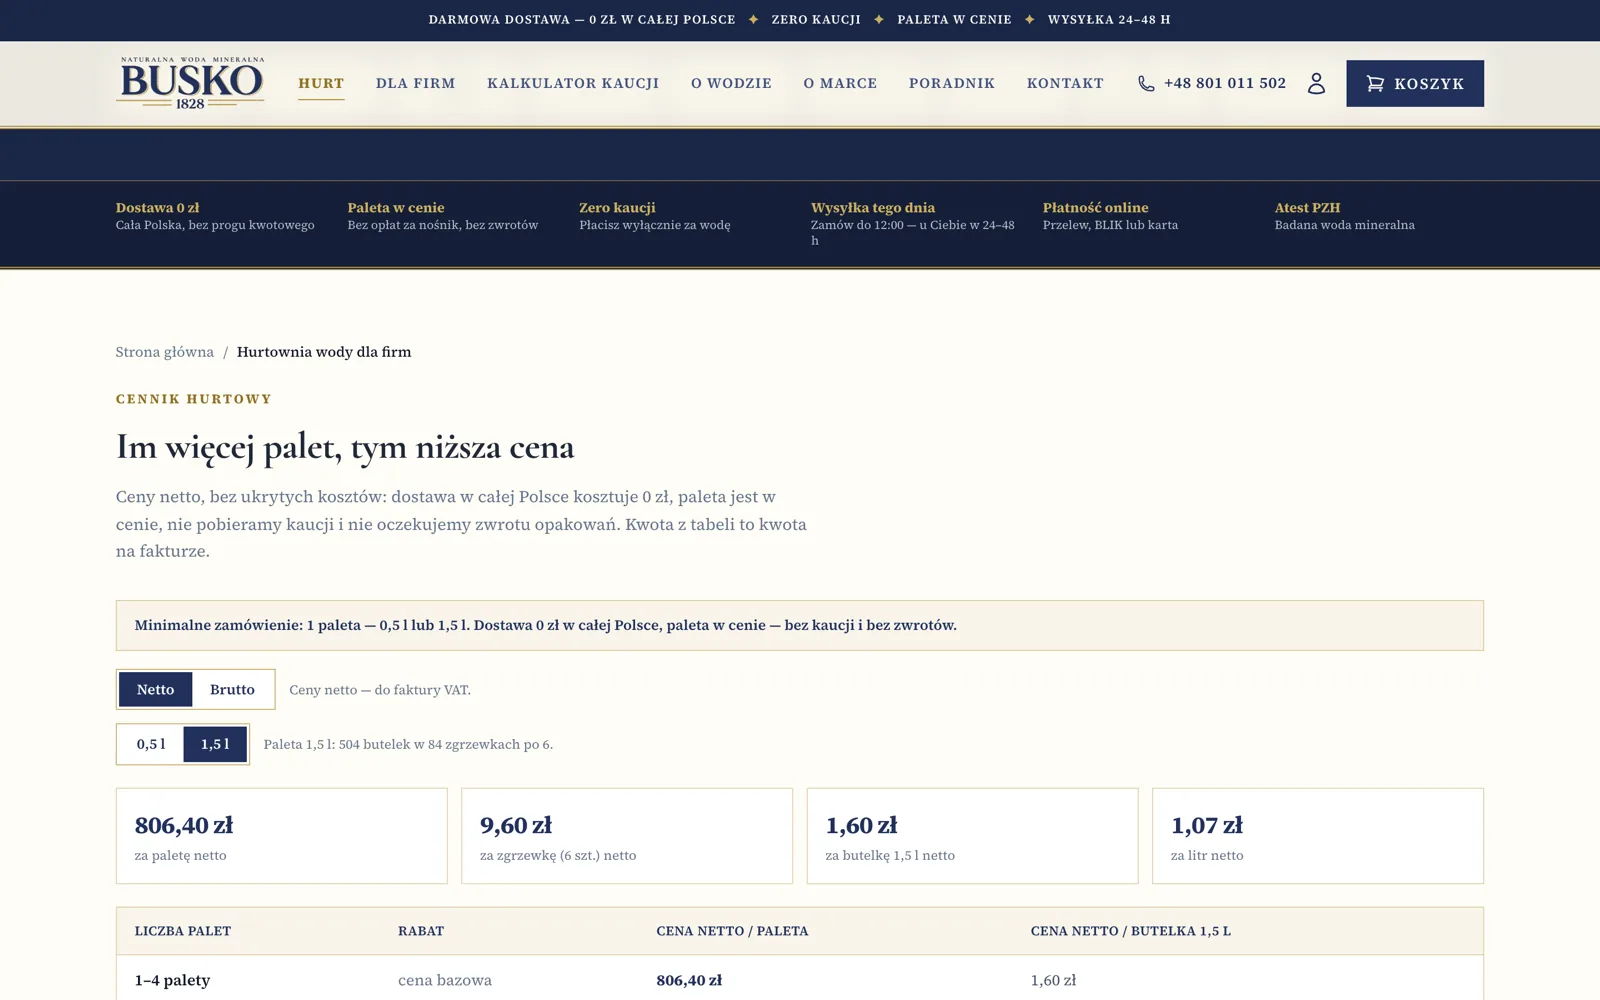Choose the 0,5 l bottle size
This screenshot has width=1600, height=1000.
point(151,744)
